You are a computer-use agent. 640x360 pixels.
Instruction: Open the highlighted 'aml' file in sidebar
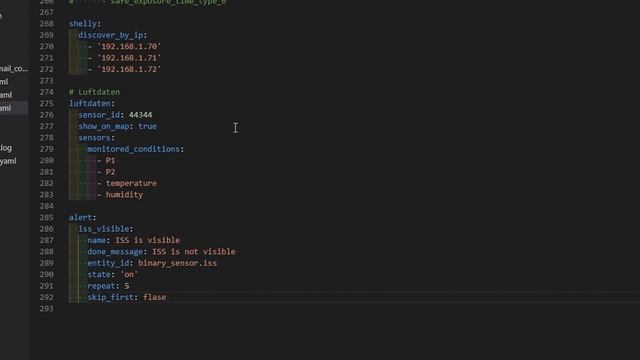14,108
